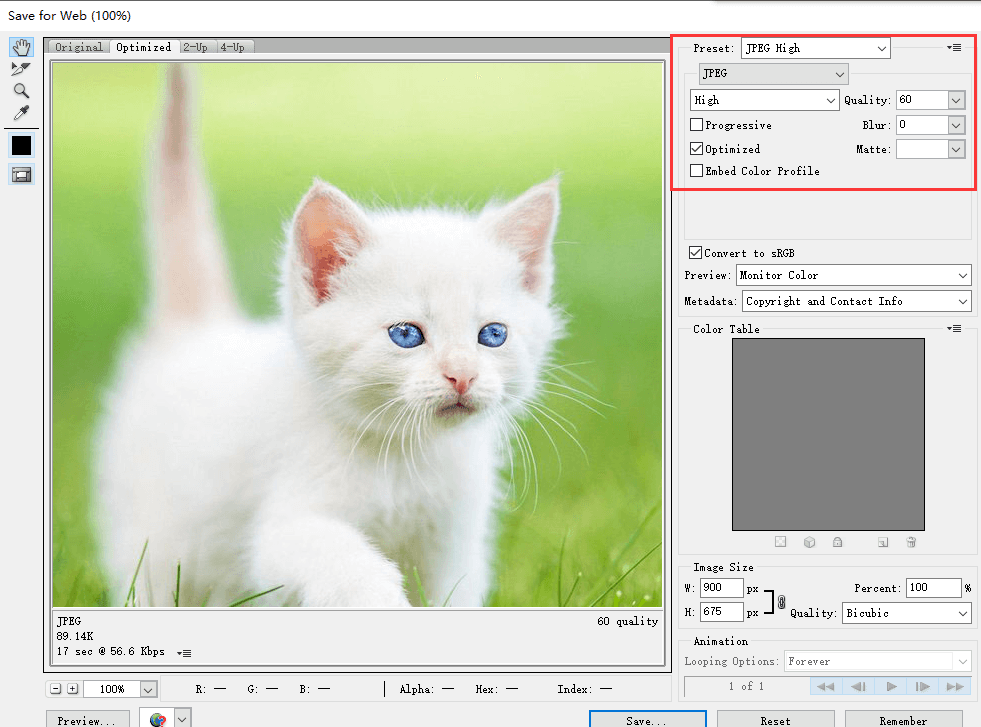Screen dimensions: 981x727
Task: Select the Zoom tool
Action: [x=21, y=90]
